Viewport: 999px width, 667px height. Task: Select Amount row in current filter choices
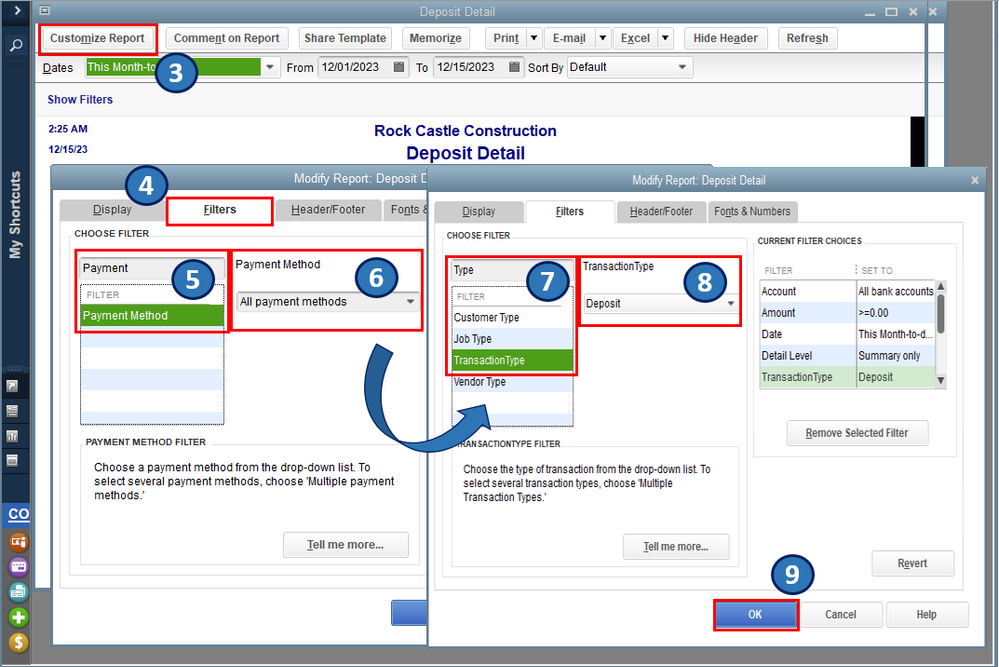pos(847,313)
